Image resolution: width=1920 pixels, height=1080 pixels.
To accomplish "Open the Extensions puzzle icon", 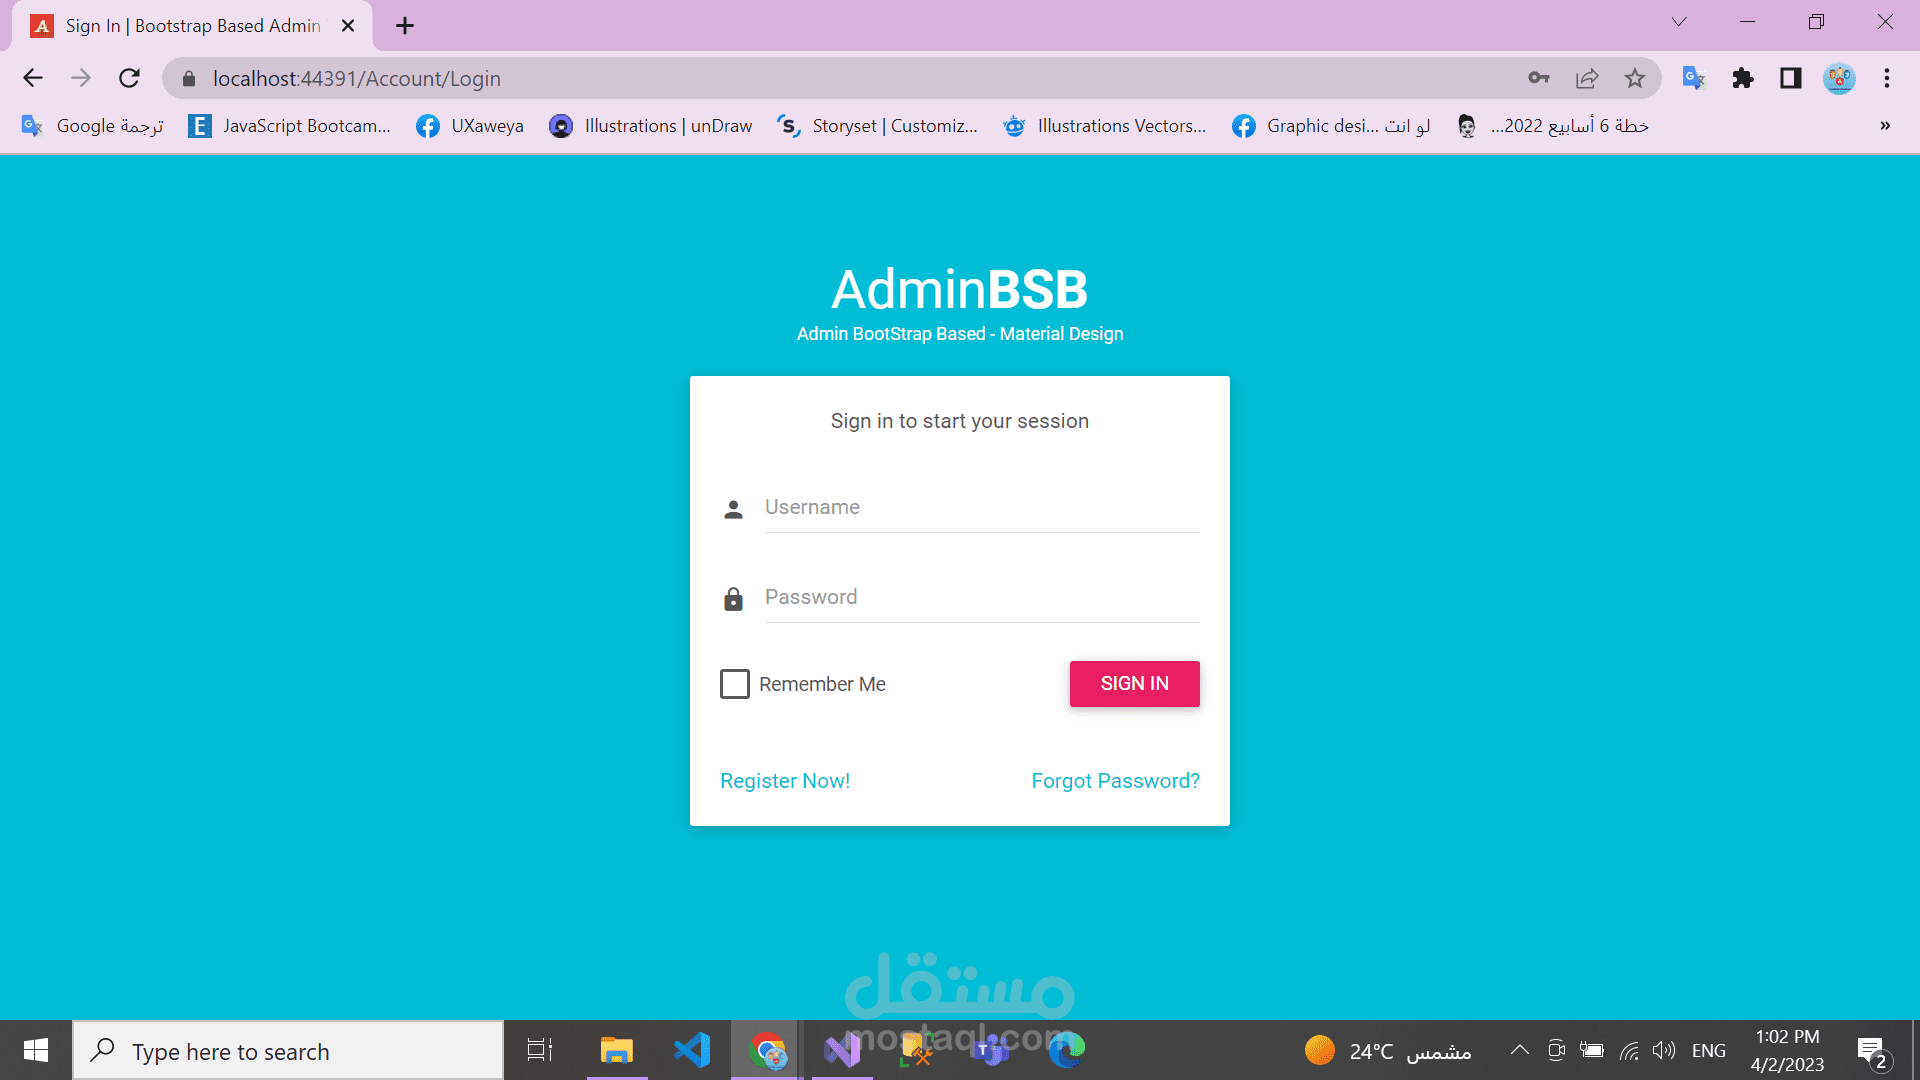I will [x=1743, y=78].
